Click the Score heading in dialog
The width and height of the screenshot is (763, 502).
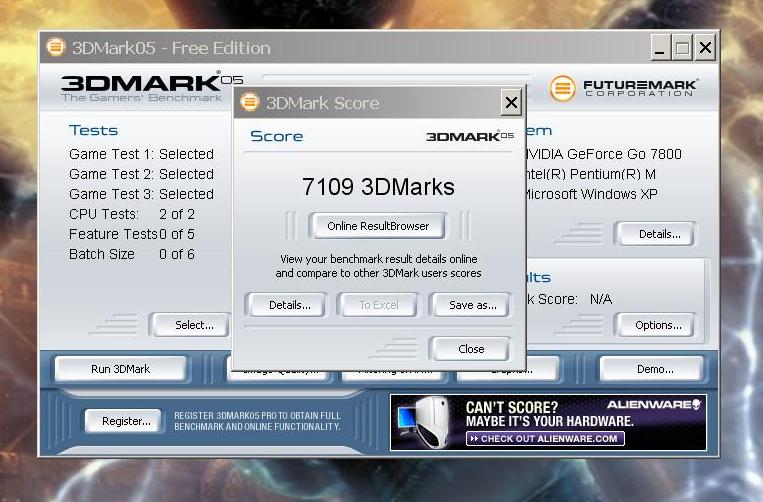tap(276, 136)
